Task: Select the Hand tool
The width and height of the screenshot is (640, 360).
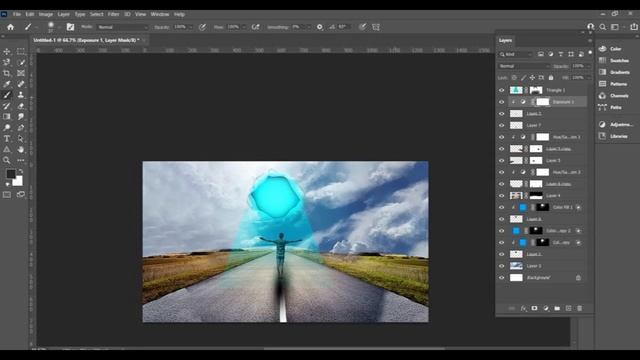Action: (x=20, y=149)
